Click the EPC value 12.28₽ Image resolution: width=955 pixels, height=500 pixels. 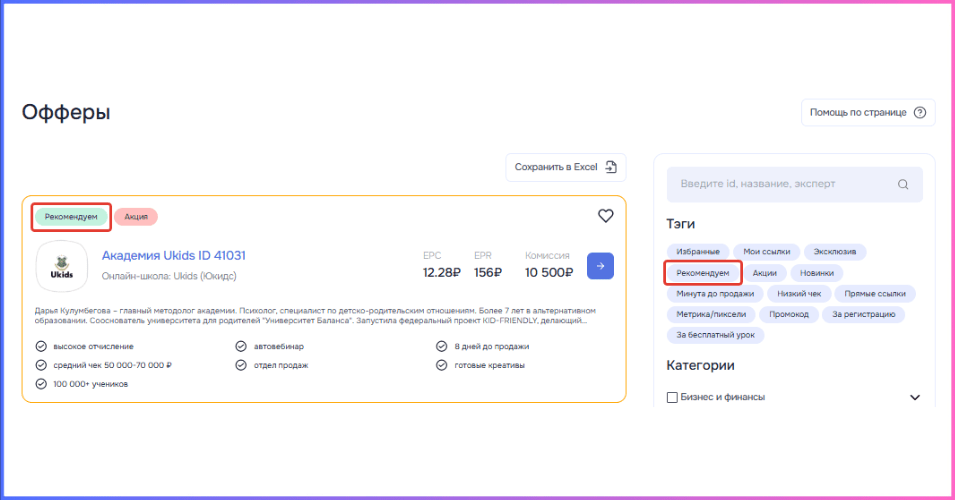[x=442, y=273]
